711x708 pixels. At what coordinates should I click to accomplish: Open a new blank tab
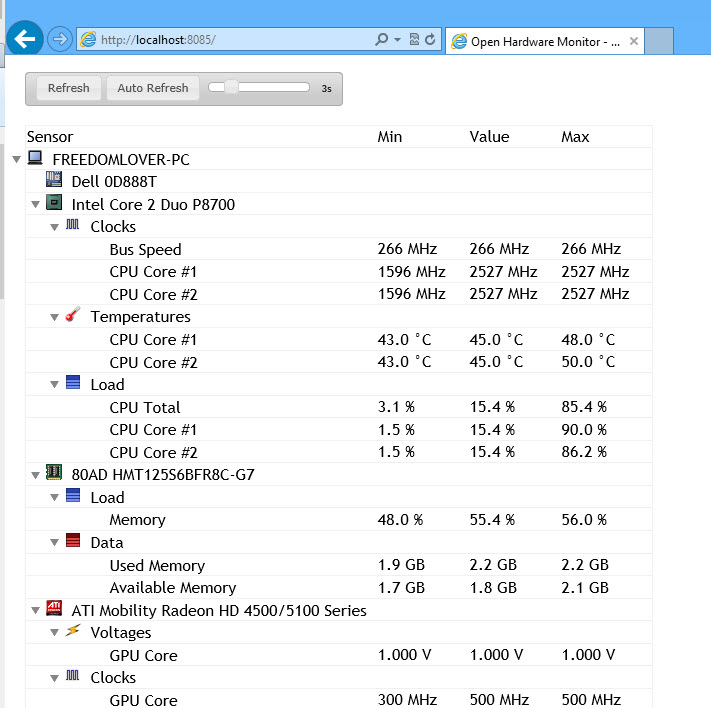click(x=659, y=41)
